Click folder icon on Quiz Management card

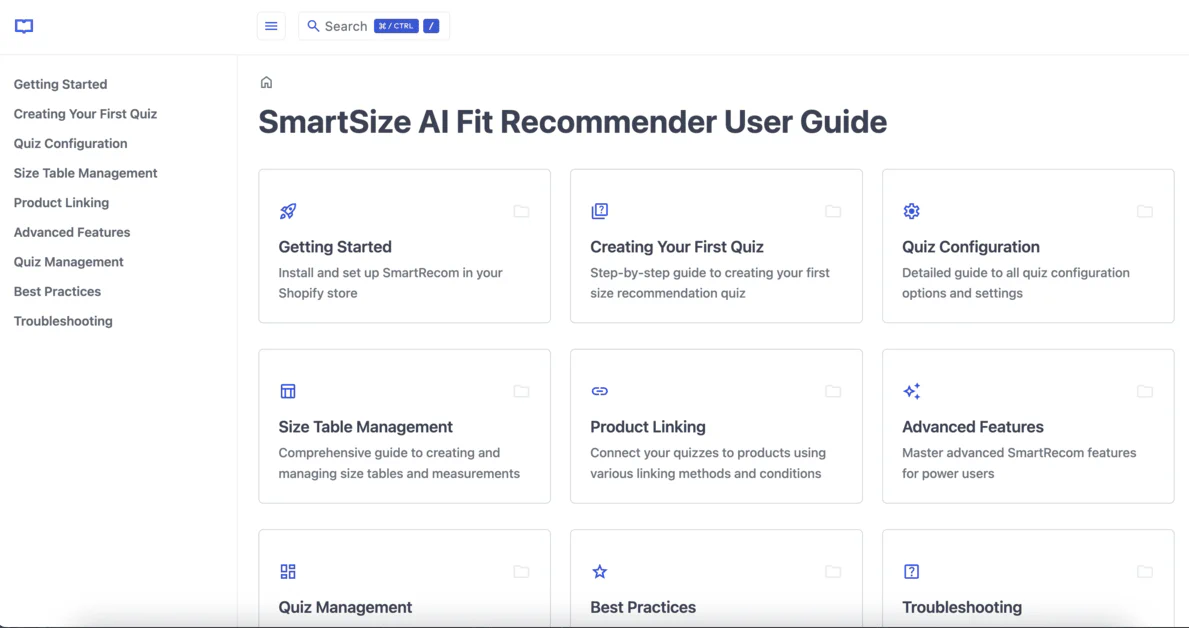(521, 572)
